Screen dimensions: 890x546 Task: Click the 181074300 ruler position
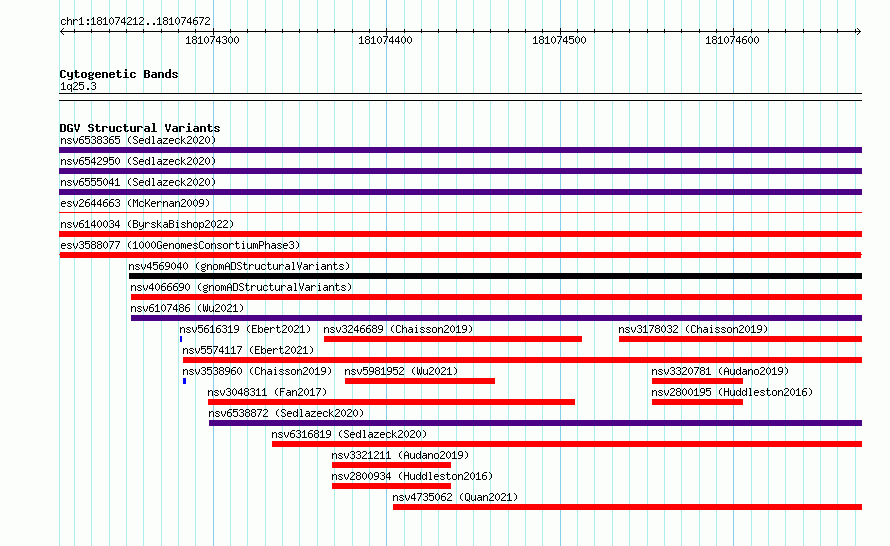pyautogui.click(x=212, y=40)
